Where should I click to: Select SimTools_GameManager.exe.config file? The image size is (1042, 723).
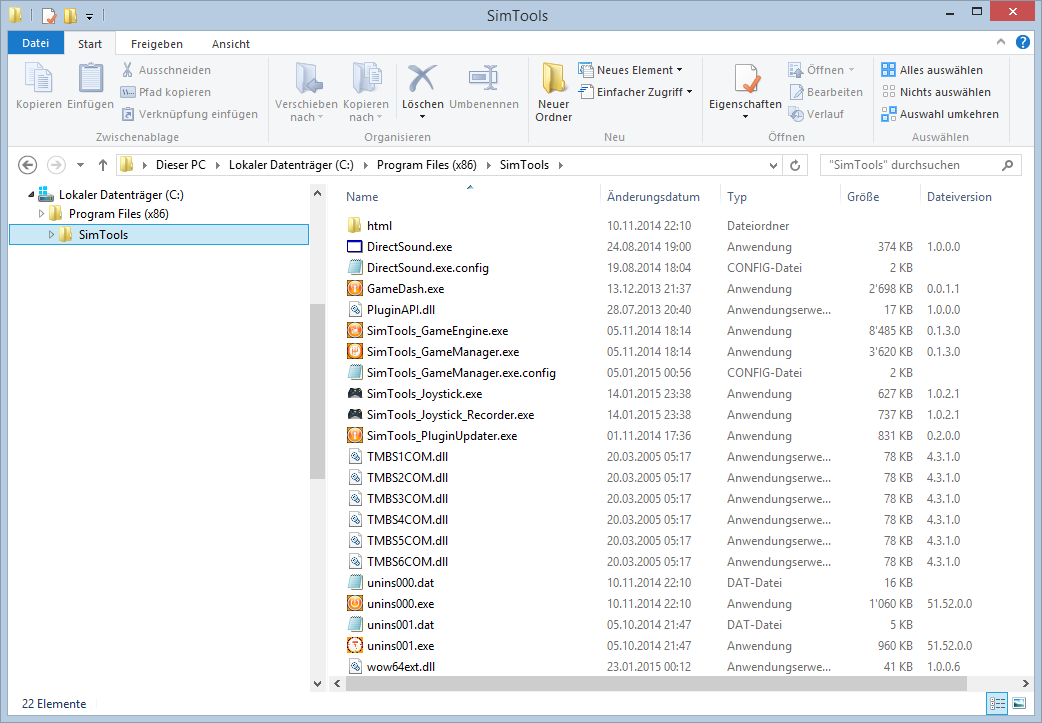click(x=461, y=373)
